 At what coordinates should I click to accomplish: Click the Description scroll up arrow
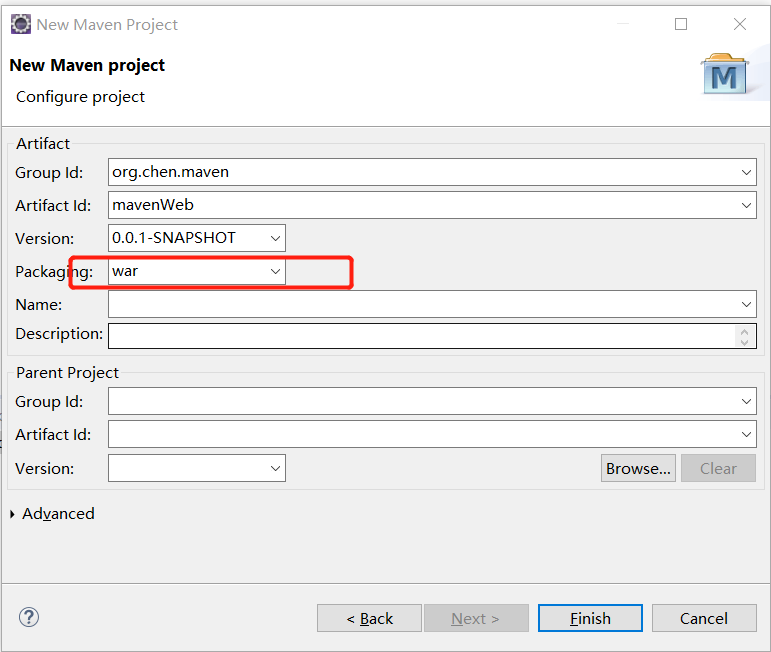click(x=744, y=332)
